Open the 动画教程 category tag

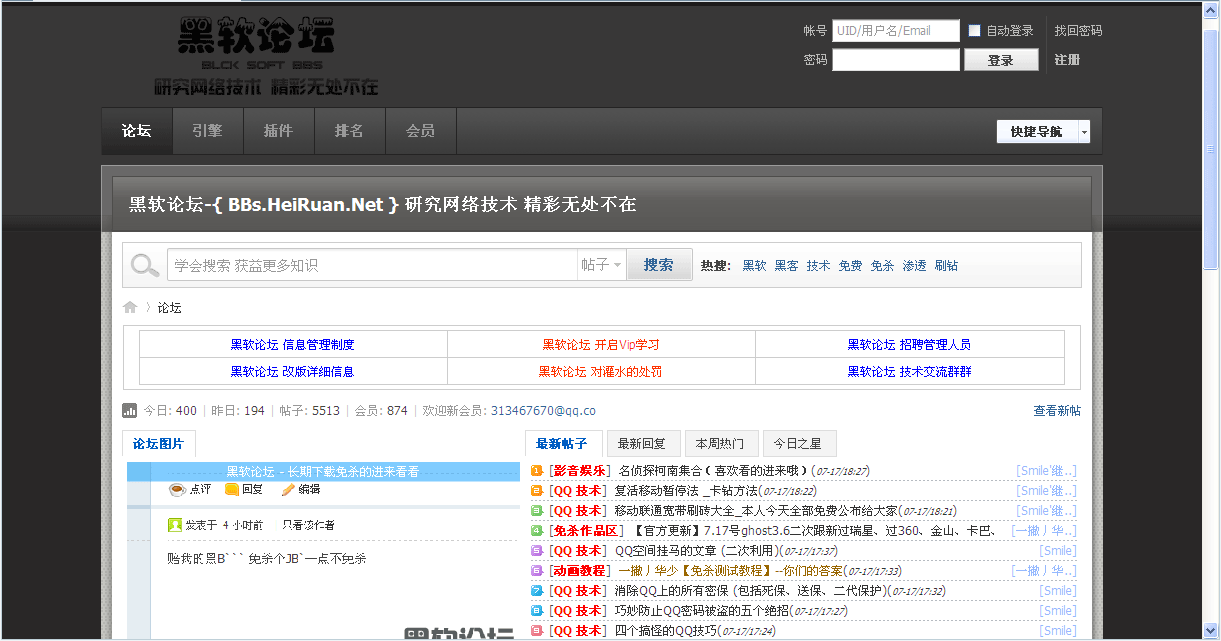(x=579, y=571)
